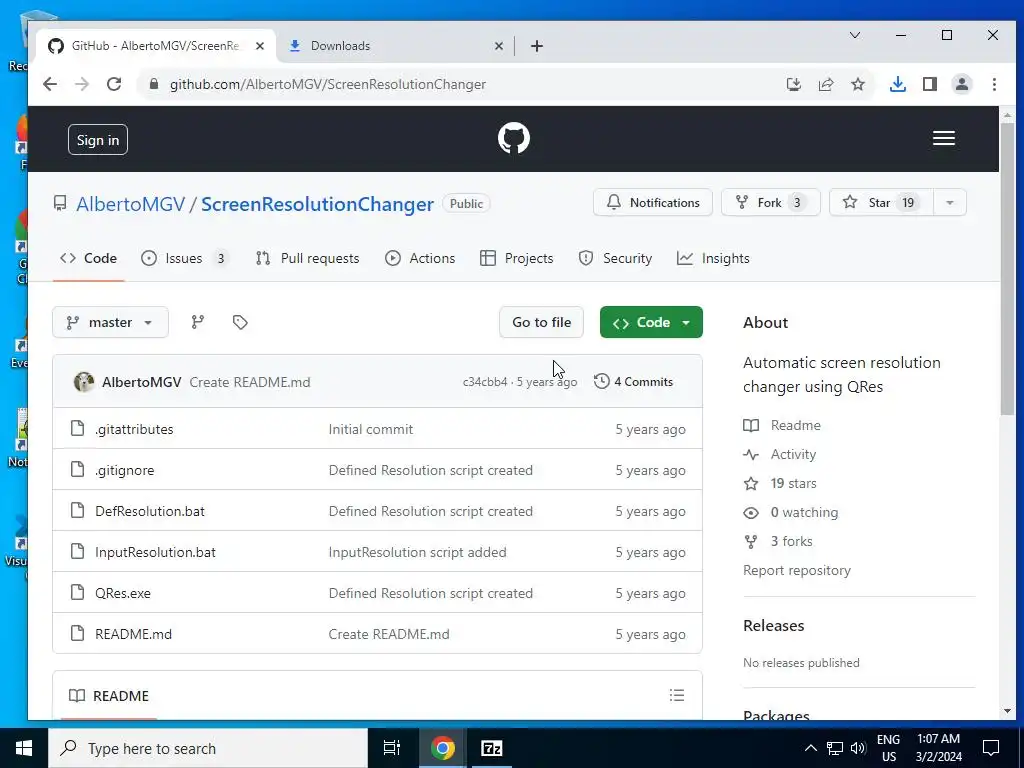
Task: Open the master branch dropdown
Action: (x=110, y=322)
